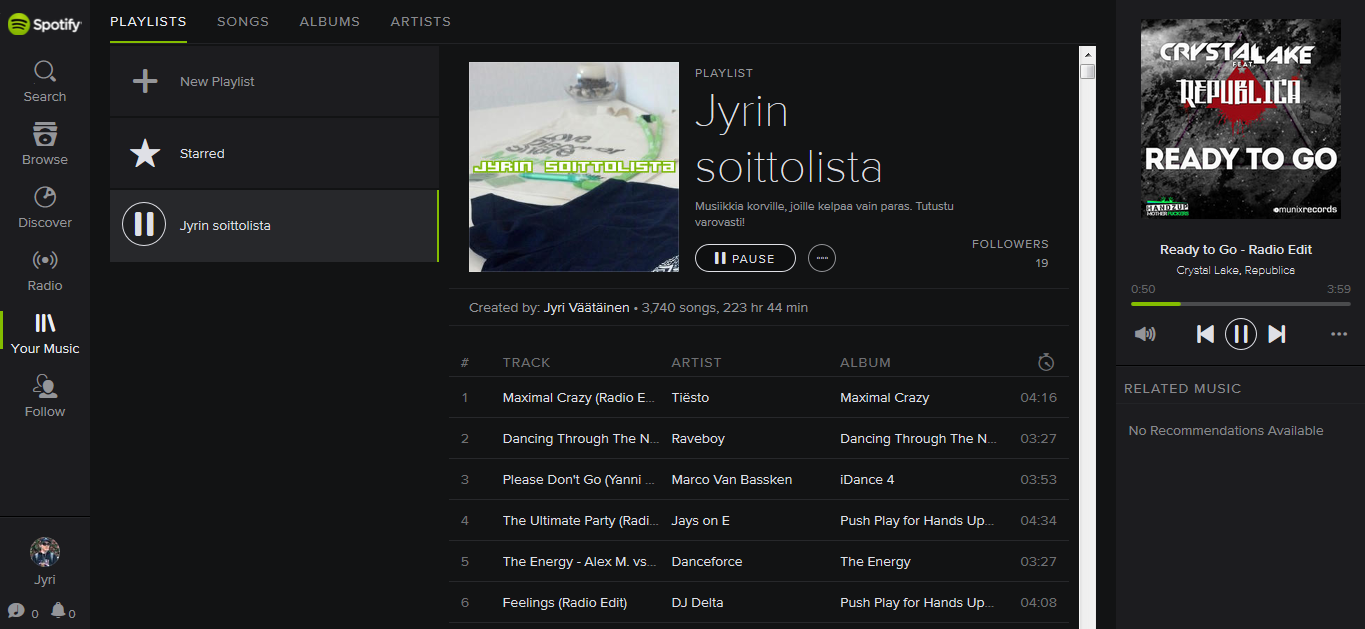Go to the Discover page
Viewport: 1365px width, 629px height.
coord(45,208)
